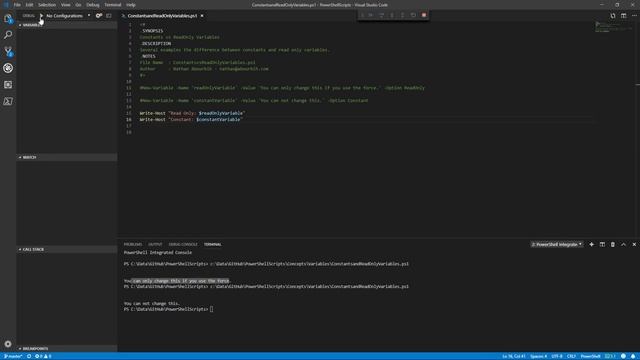Click the PowerShell version status item

(610, 356)
